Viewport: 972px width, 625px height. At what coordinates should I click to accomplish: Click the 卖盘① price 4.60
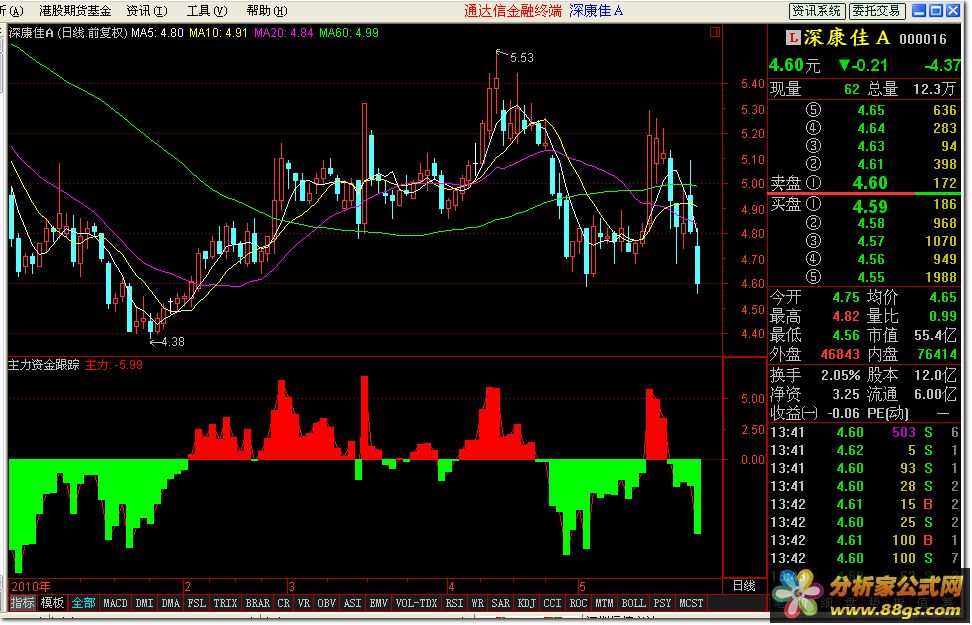(870, 183)
